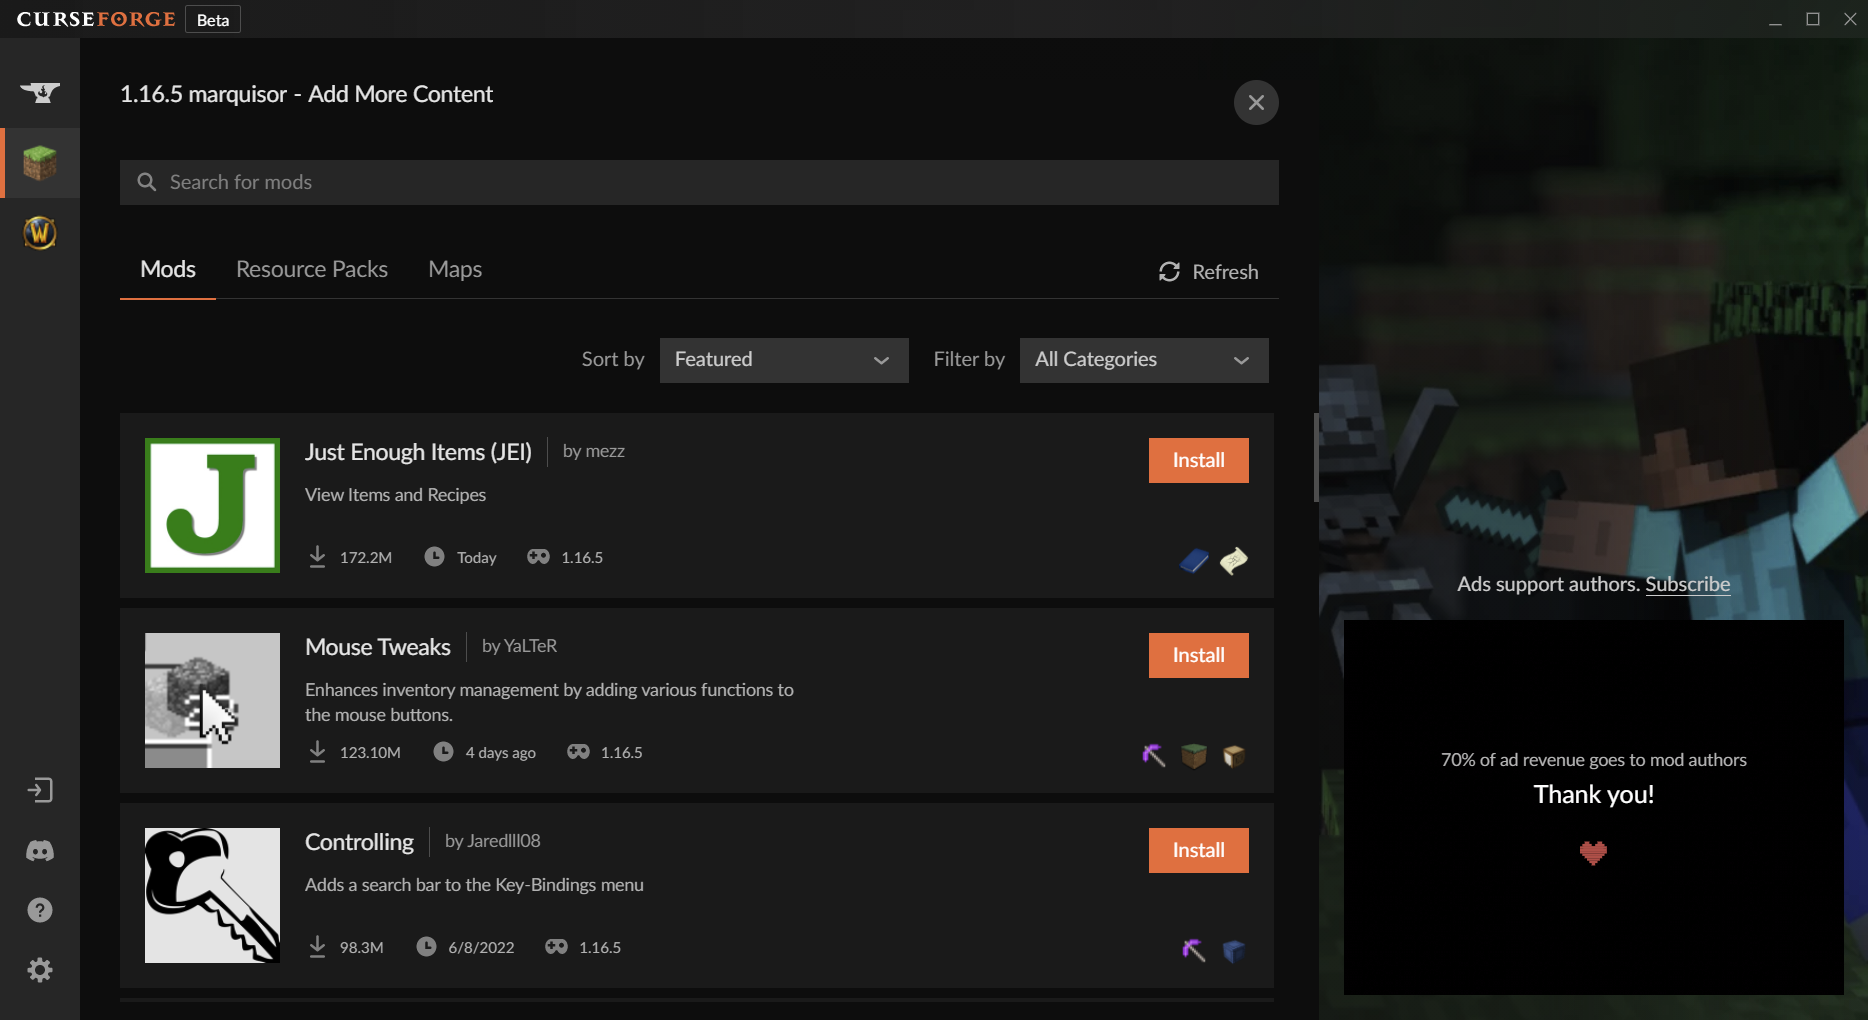Click the game version icon for Mouse Tweaks
Screen dimensions: 1868x1020
[x=578, y=752]
